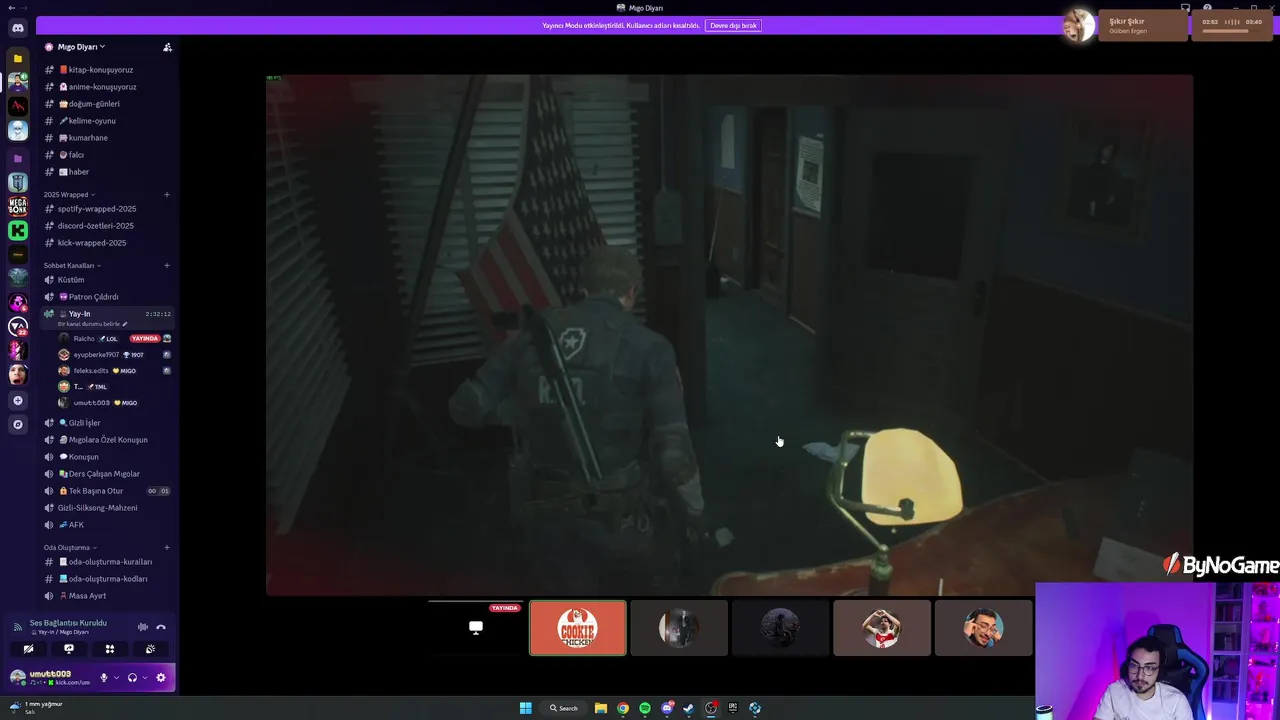Click Devre dışı bırak button
The width and height of the screenshot is (1280, 720).
733,25
